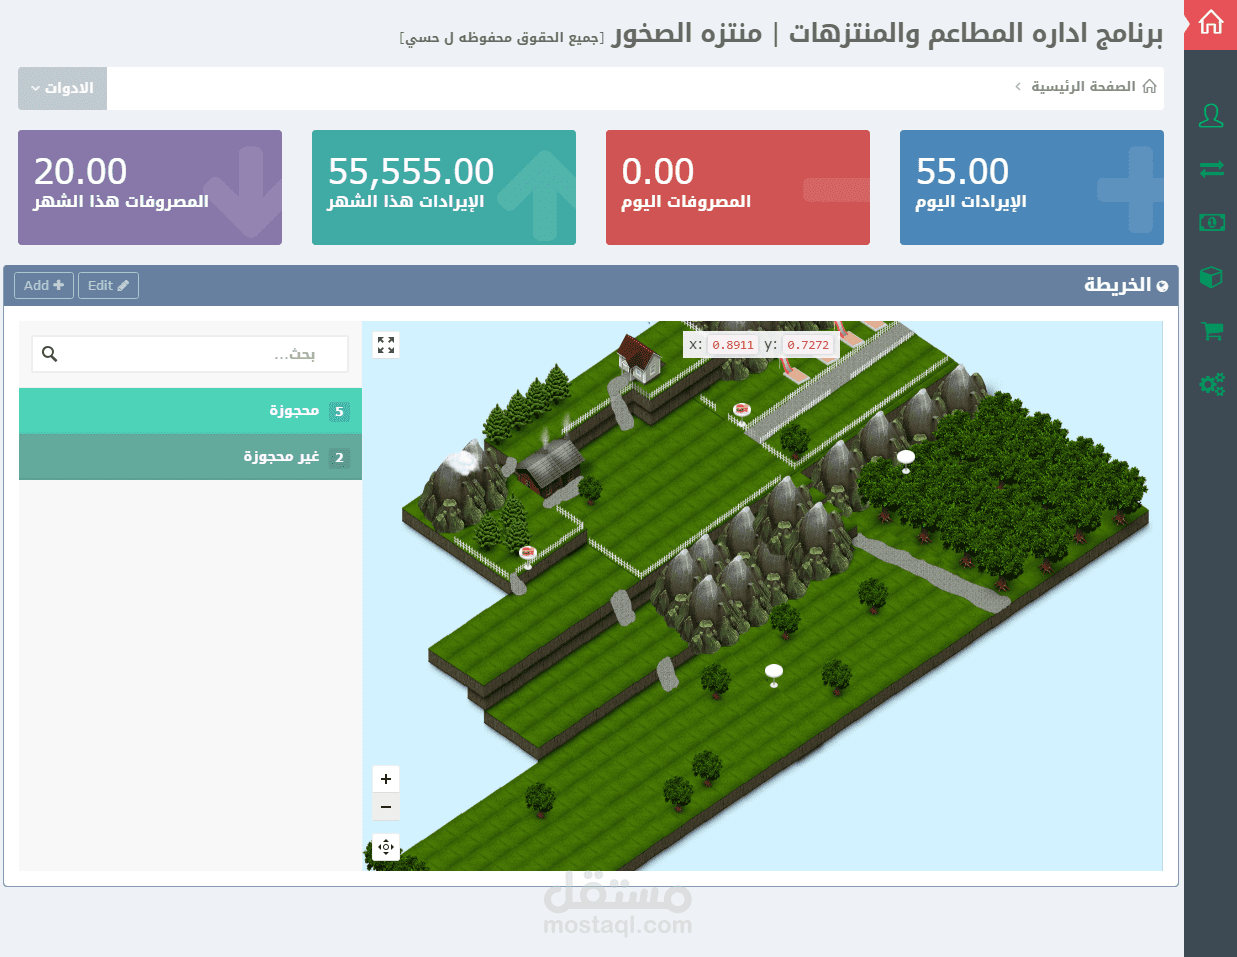Click the settings gears icon in sidebar
The image size is (1237, 957).
(x=1210, y=383)
